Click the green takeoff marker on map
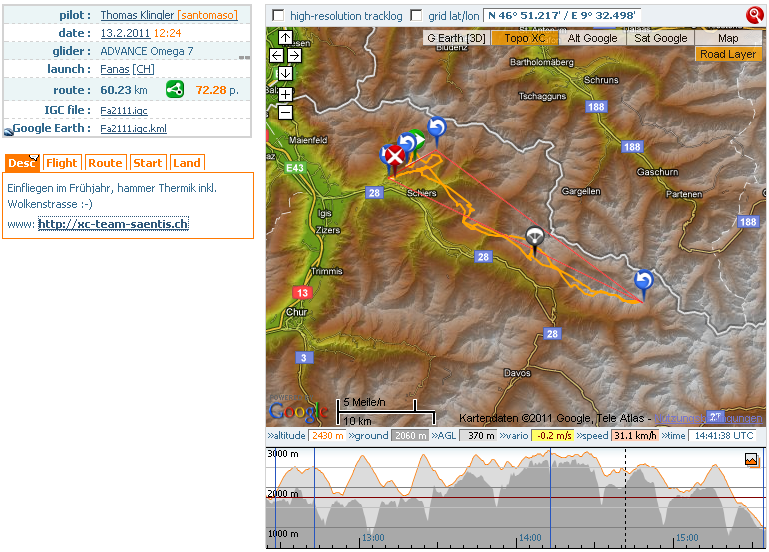 [x=417, y=139]
